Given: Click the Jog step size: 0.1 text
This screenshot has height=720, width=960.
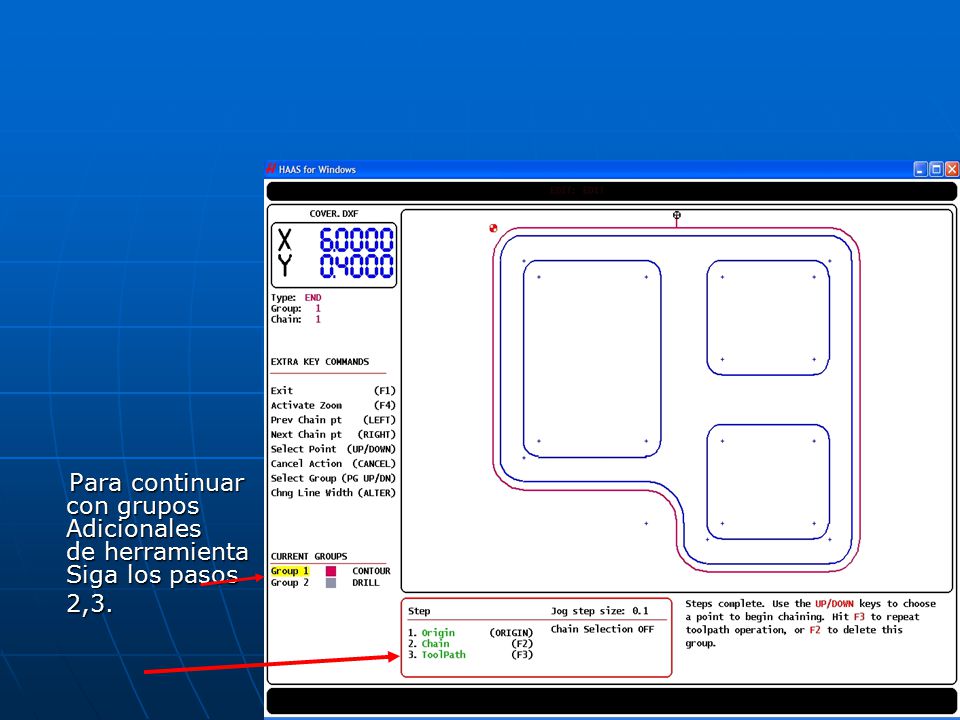Looking at the screenshot, I should (599, 610).
